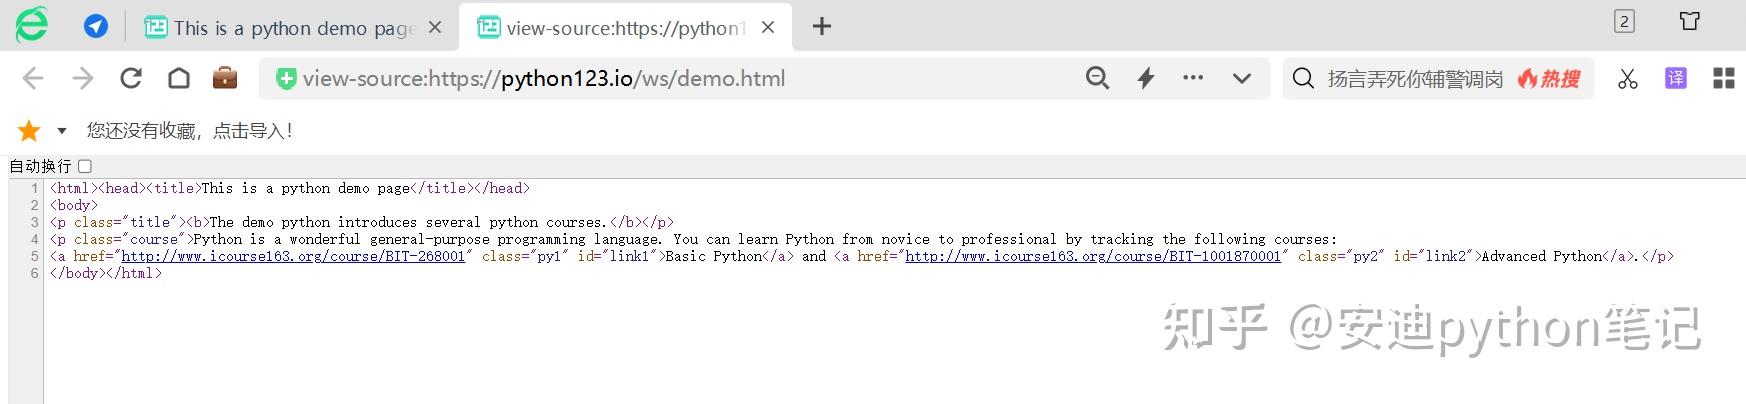
Task: Open the three-dots more menu in address bar
Action: [1193, 77]
